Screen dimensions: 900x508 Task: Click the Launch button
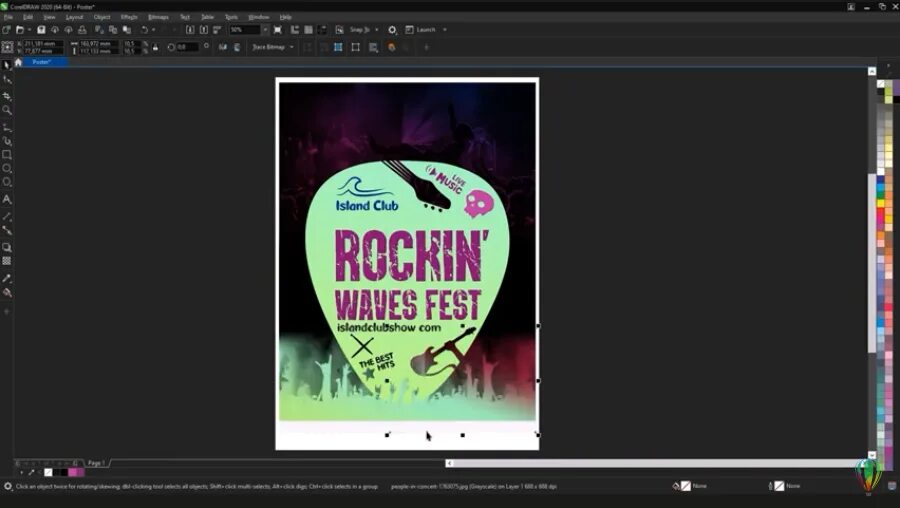pyautogui.click(x=426, y=29)
